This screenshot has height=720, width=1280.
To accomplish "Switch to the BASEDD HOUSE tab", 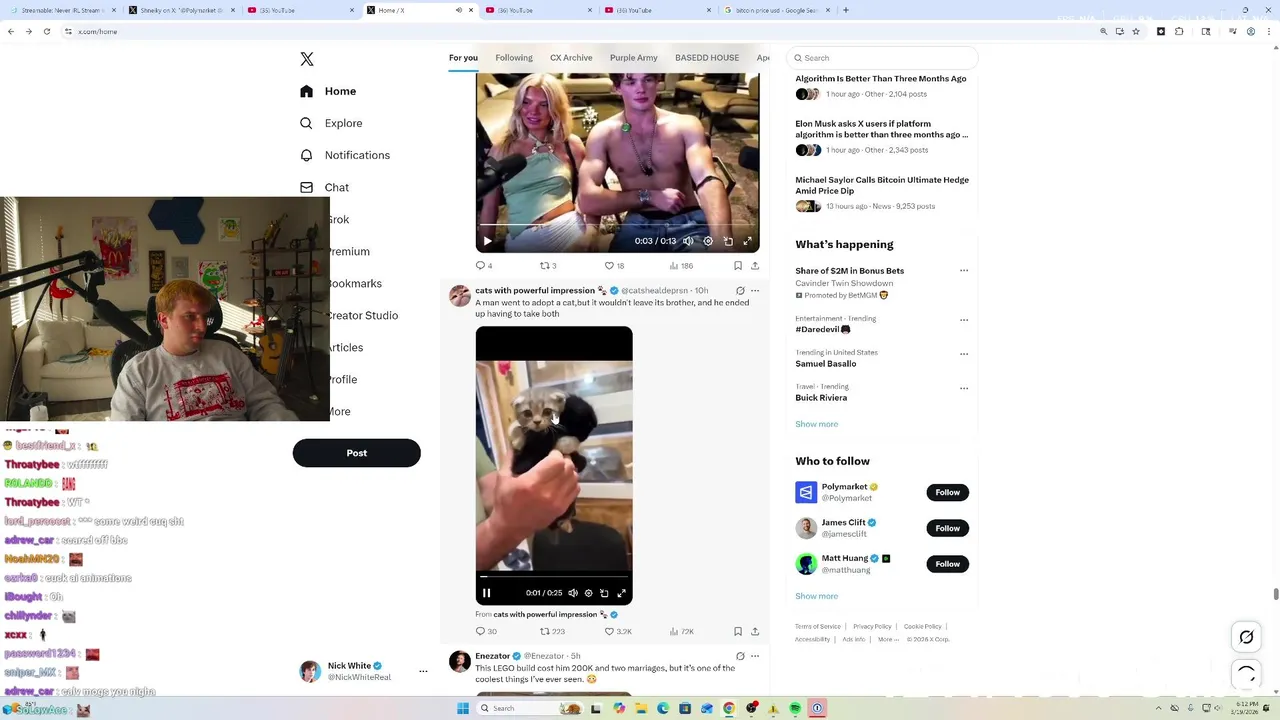I will point(707,58).
